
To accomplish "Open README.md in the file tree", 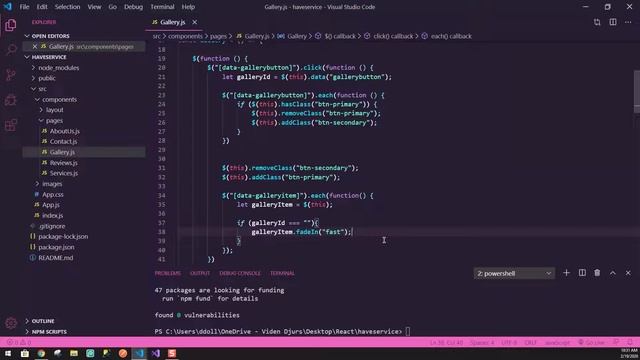I will tap(56, 258).
